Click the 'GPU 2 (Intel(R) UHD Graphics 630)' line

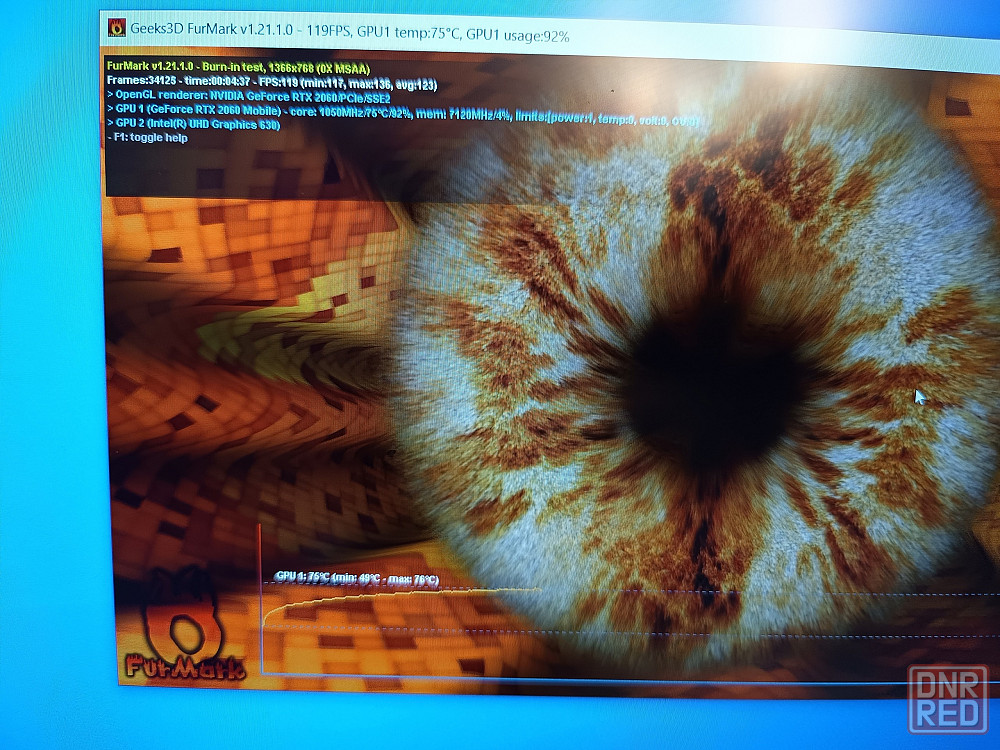click(x=193, y=124)
